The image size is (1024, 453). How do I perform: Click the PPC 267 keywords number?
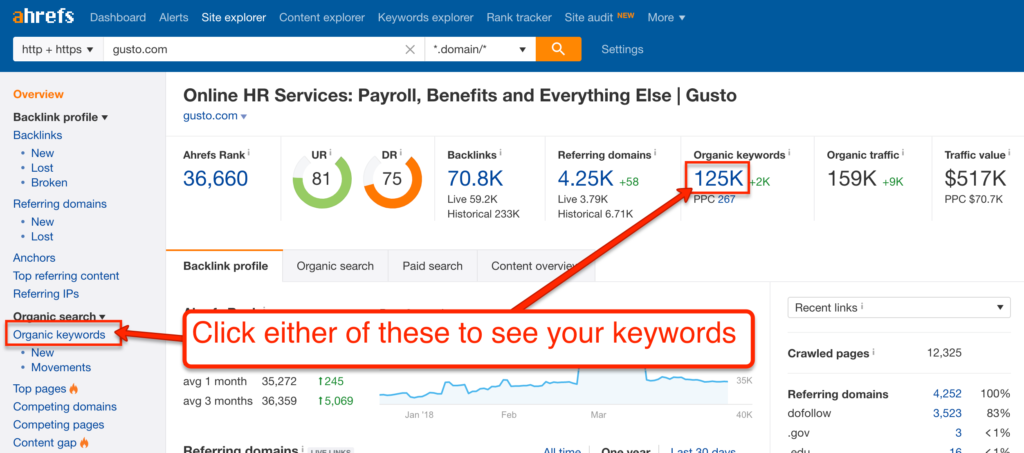click(726, 199)
